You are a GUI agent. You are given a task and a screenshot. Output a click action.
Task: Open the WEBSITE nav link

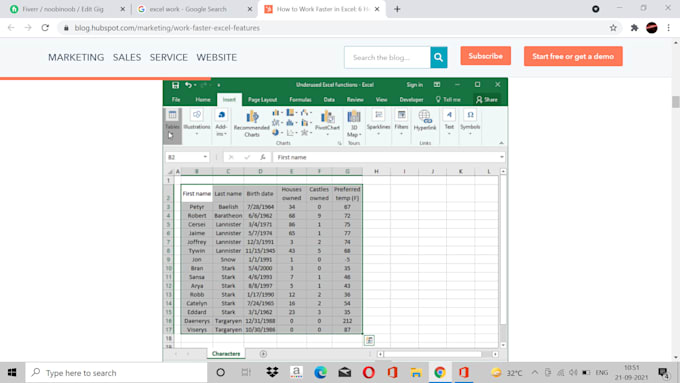(216, 57)
